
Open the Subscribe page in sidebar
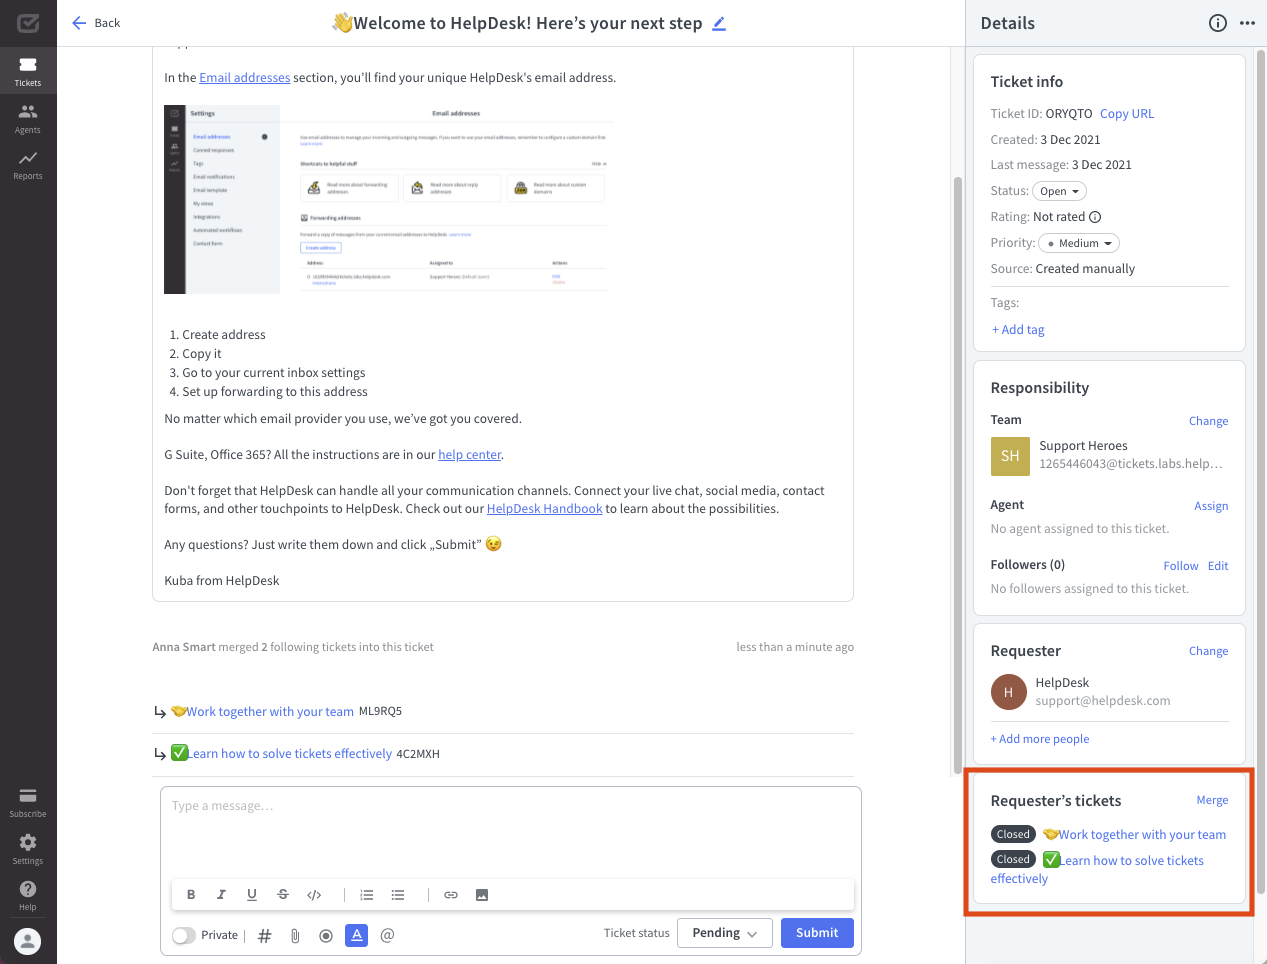(28, 802)
